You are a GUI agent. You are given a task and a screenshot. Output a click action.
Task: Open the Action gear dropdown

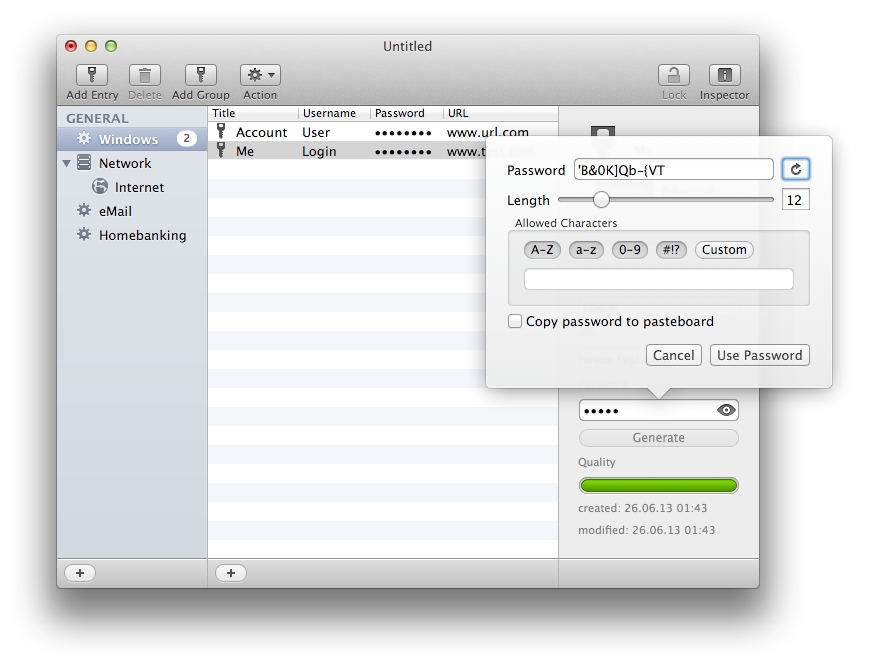(260, 75)
